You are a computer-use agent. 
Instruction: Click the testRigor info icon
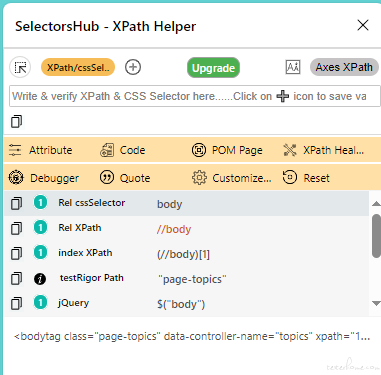(40, 279)
